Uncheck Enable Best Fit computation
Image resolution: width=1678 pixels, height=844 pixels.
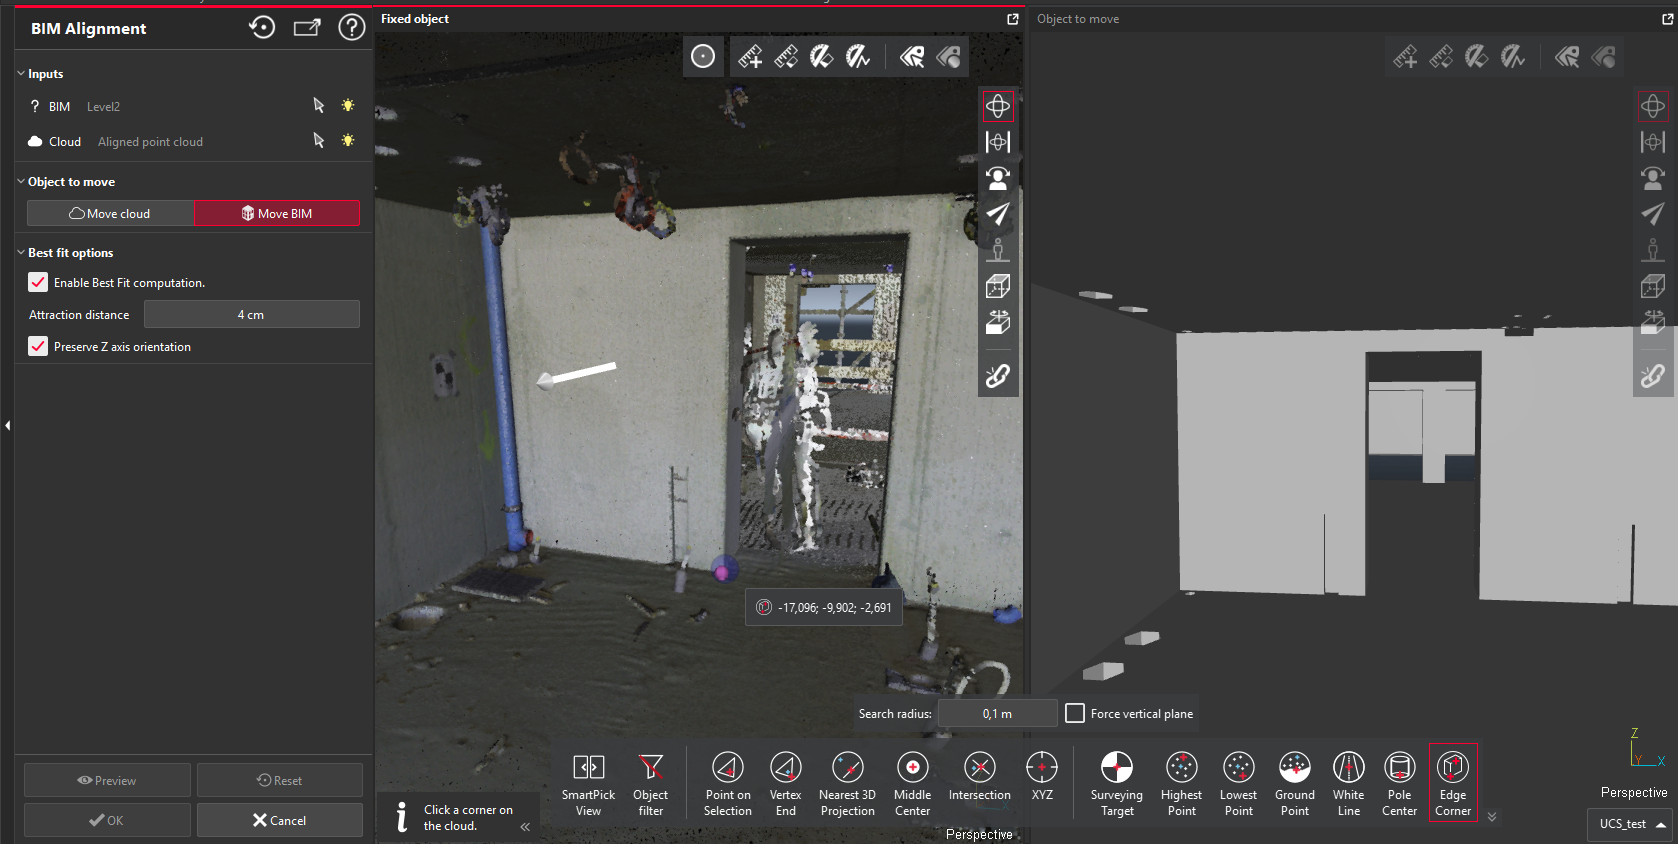point(38,283)
